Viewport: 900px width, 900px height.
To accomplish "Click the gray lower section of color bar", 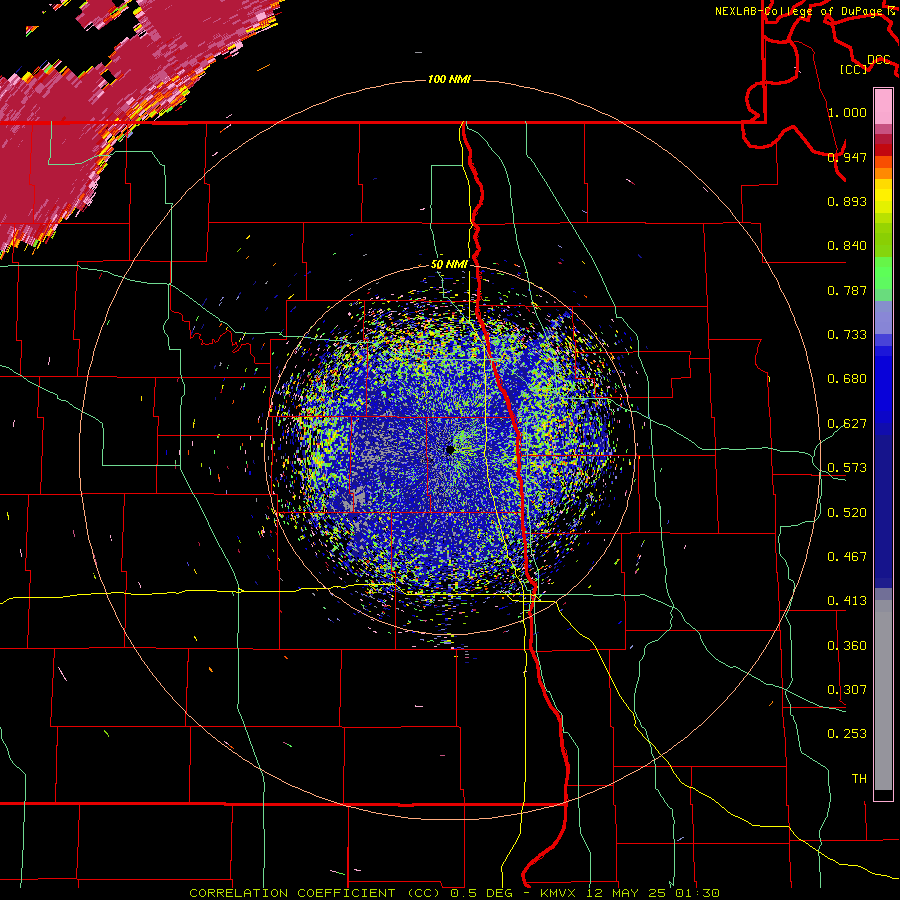I will (883, 695).
